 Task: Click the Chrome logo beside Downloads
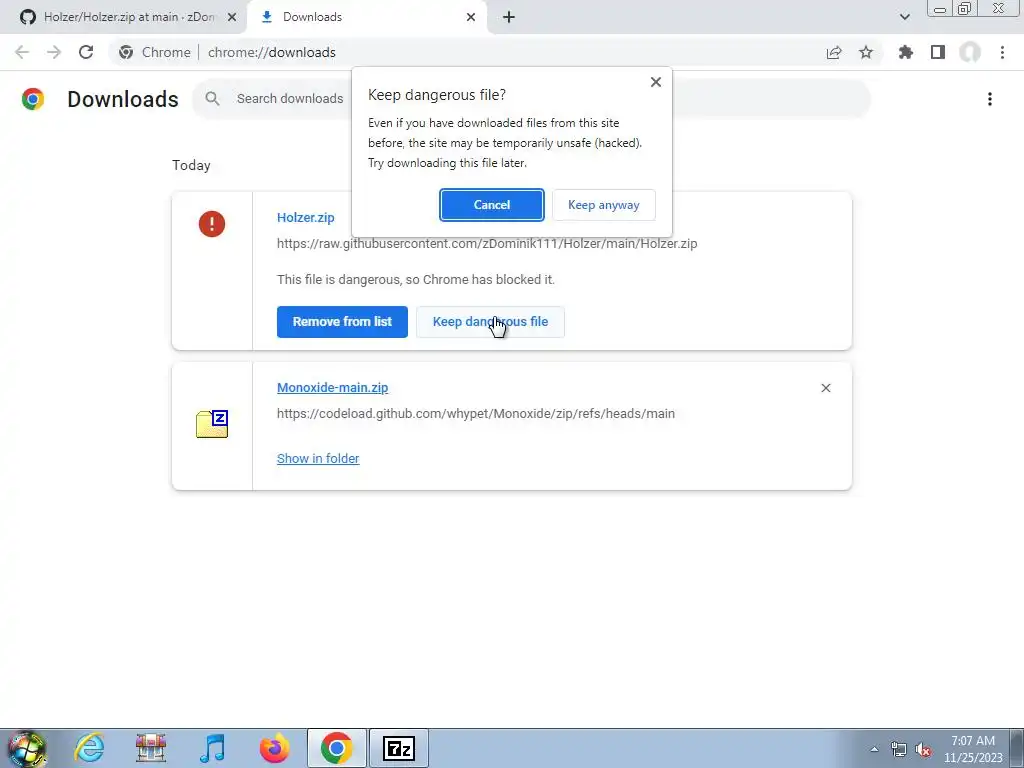click(x=33, y=99)
